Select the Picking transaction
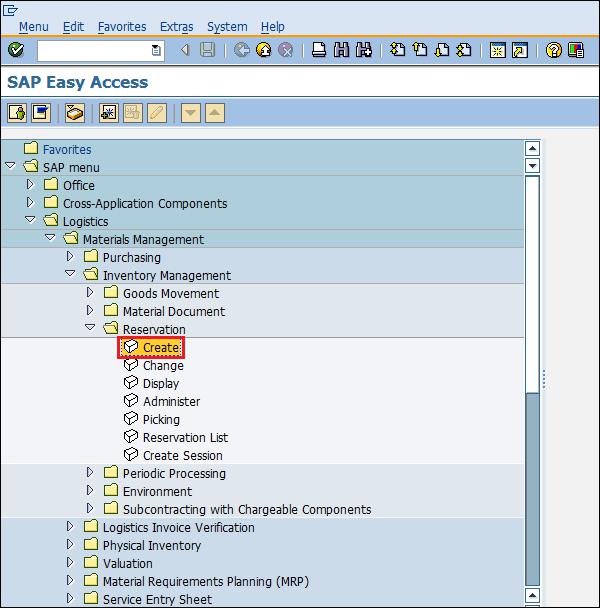 coord(152,419)
